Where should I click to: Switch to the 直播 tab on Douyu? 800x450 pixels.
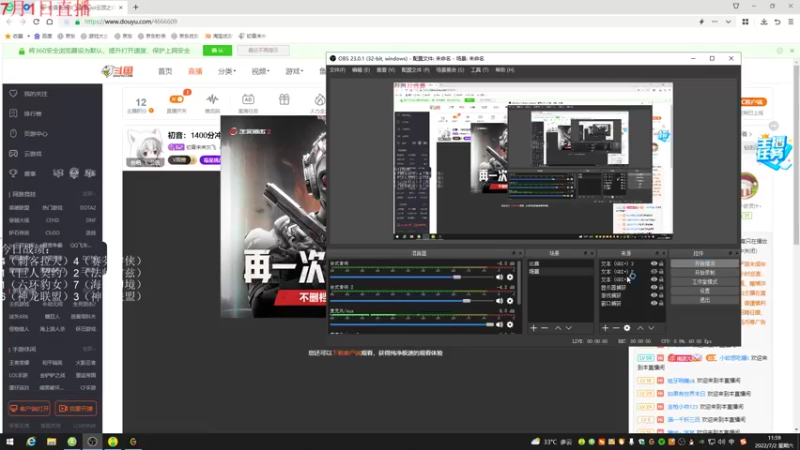pyautogui.click(x=195, y=71)
